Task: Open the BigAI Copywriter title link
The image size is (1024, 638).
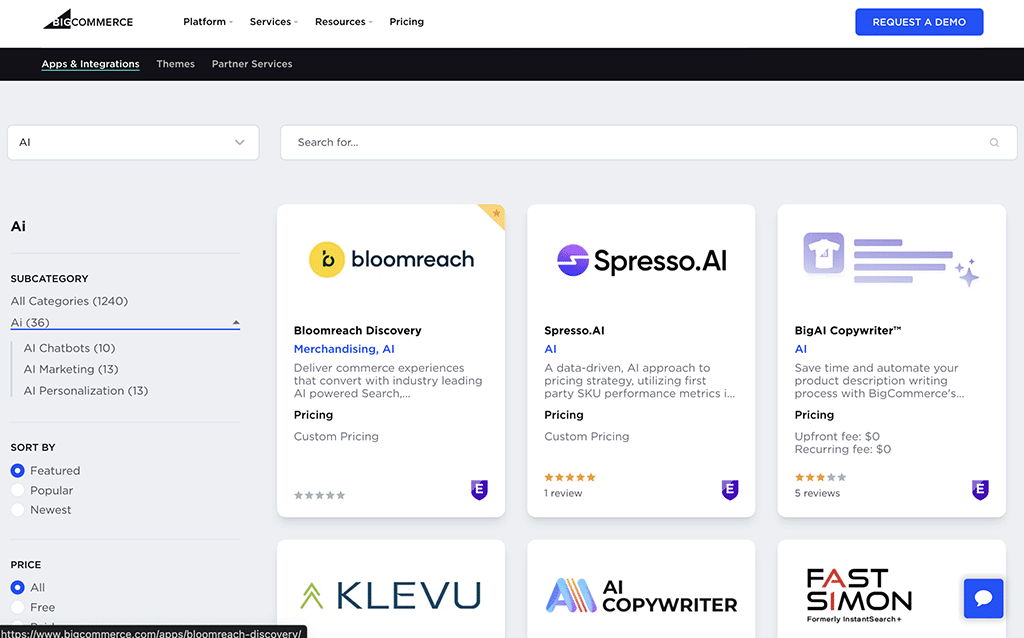Action: point(848,330)
